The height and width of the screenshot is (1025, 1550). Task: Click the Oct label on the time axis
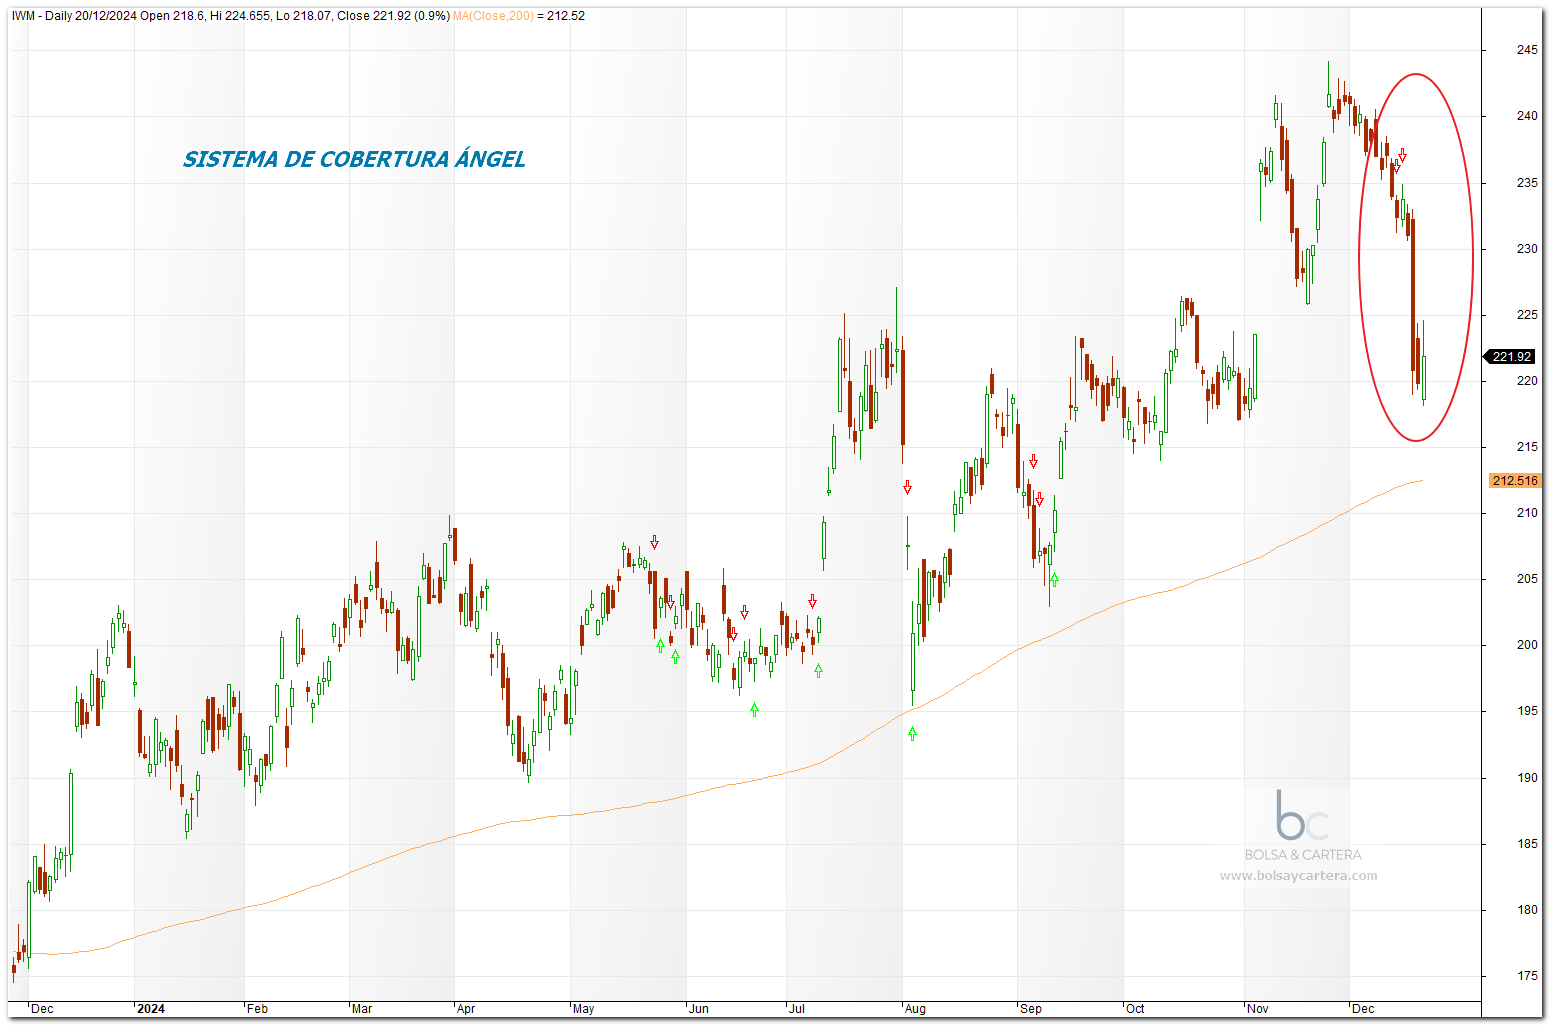[1135, 1009]
